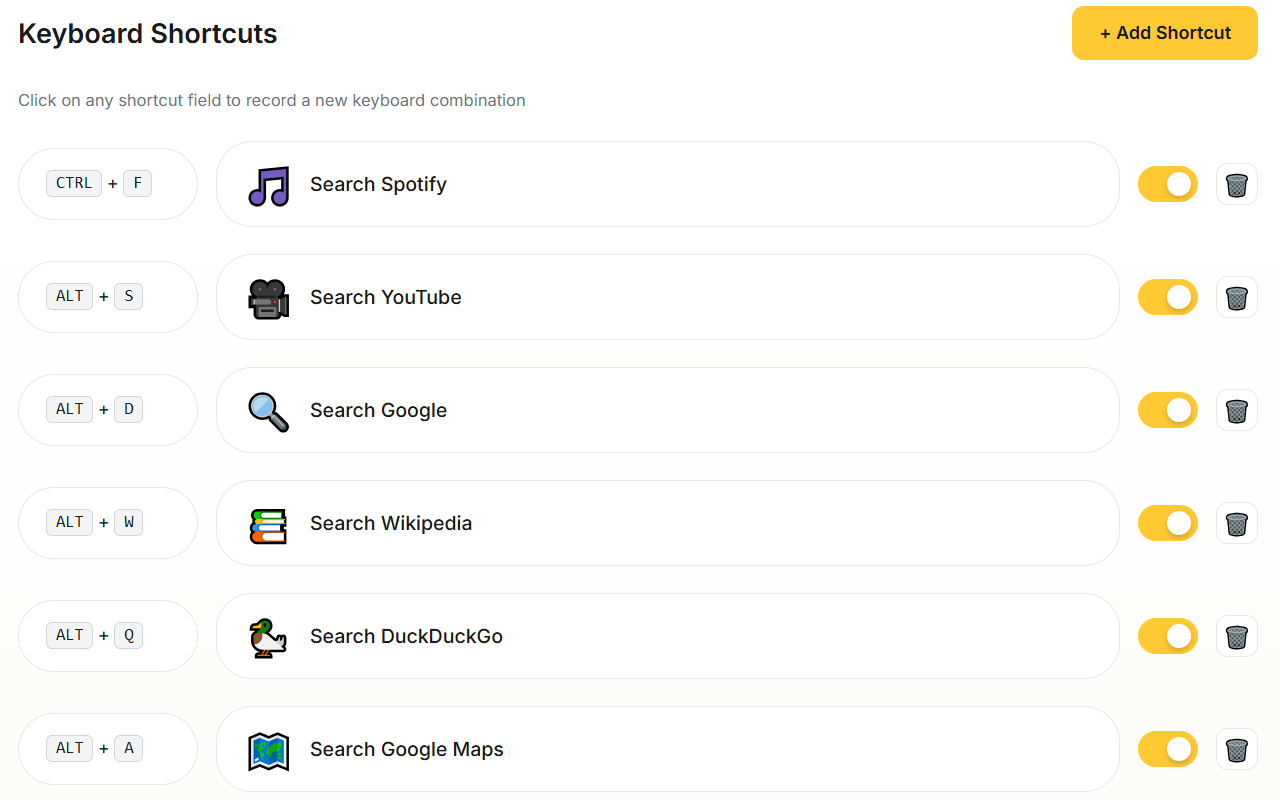
Task: Turn off the Search Google toggle
Action: click(x=1168, y=410)
